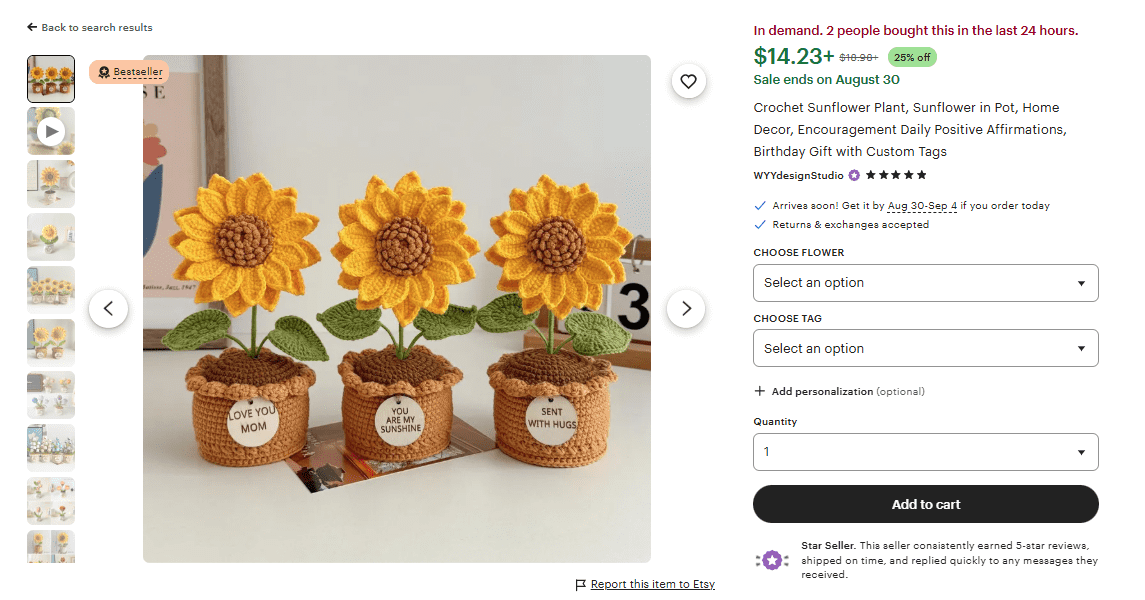The width and height of the screenshot is (1145, 600).
Task: Click the Bestseller badge icon
Action: [104, 72]
